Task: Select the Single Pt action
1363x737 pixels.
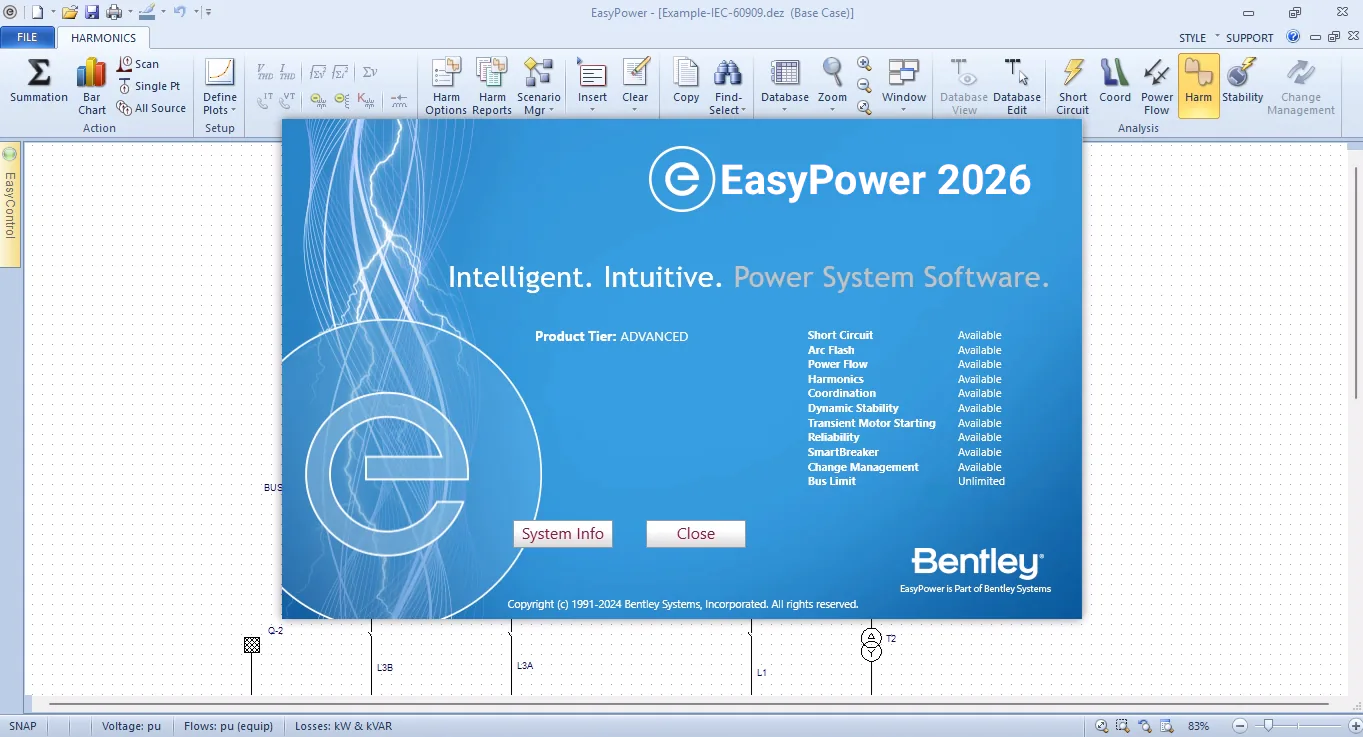Action: (150, 86)
